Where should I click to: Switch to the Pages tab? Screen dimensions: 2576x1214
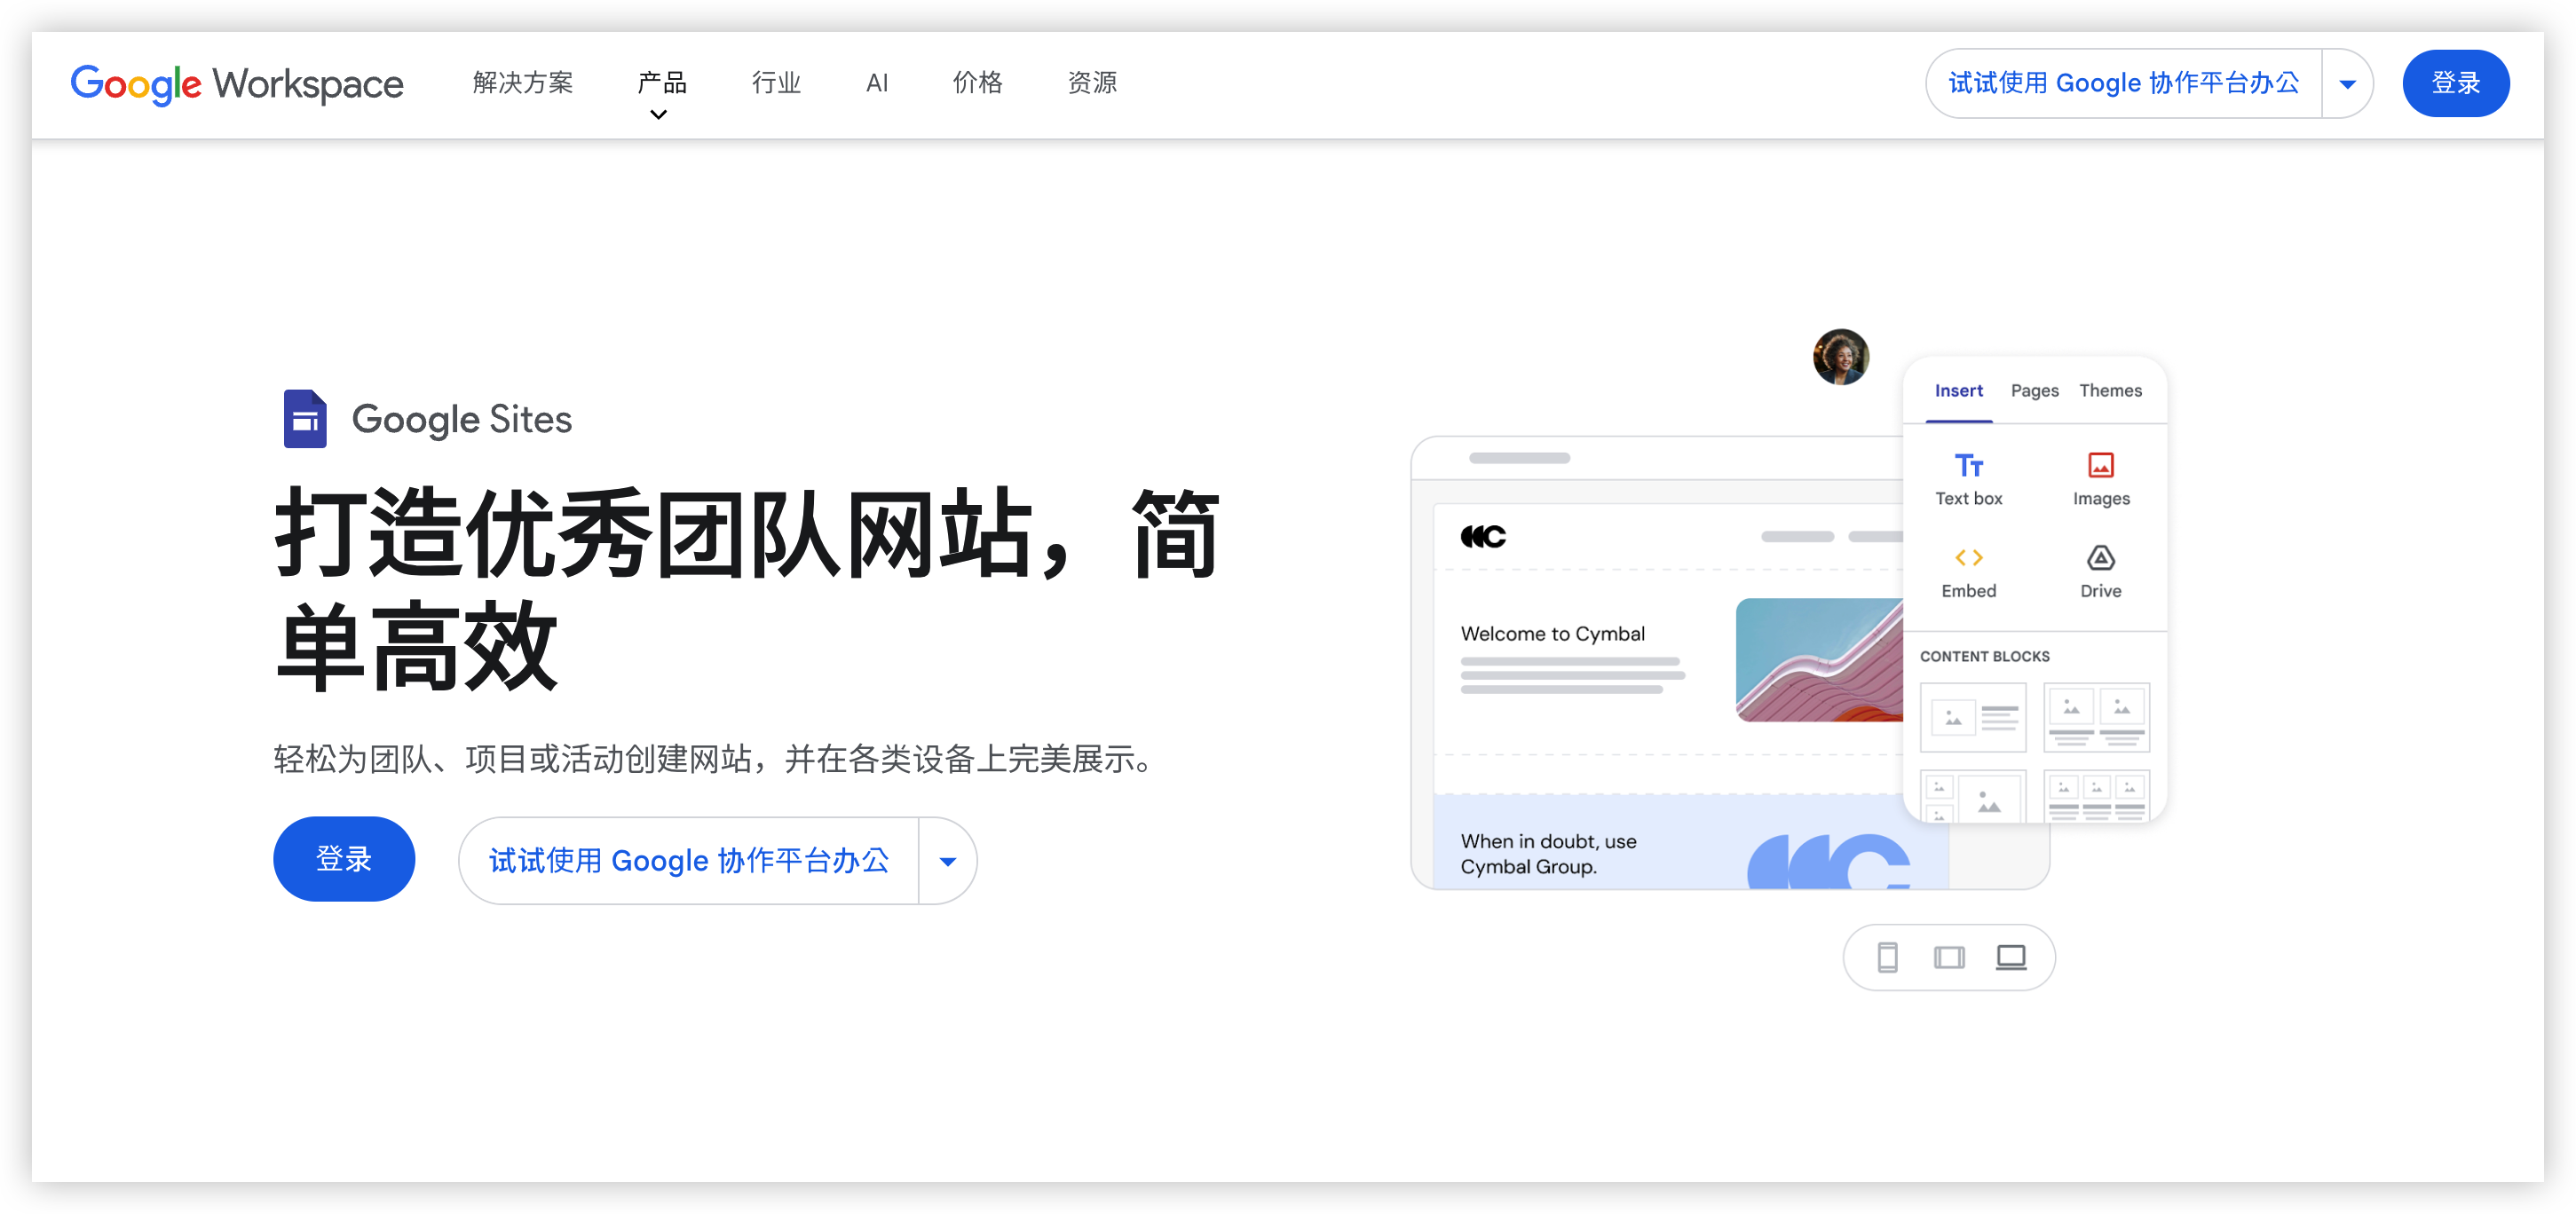[x=2034, y=390]
